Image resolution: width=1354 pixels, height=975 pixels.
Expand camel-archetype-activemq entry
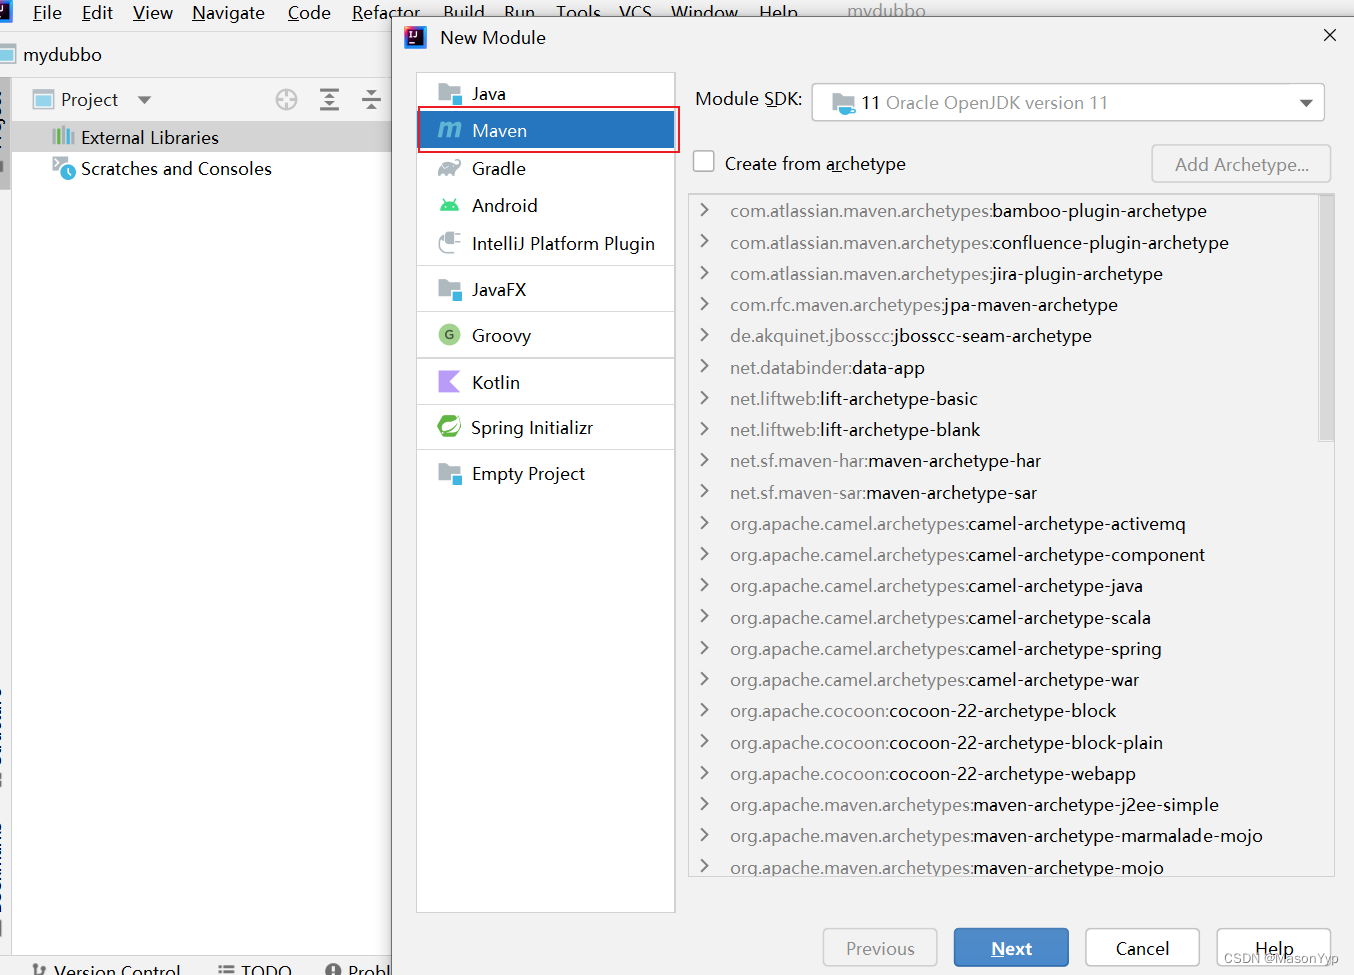coord(705,523)
